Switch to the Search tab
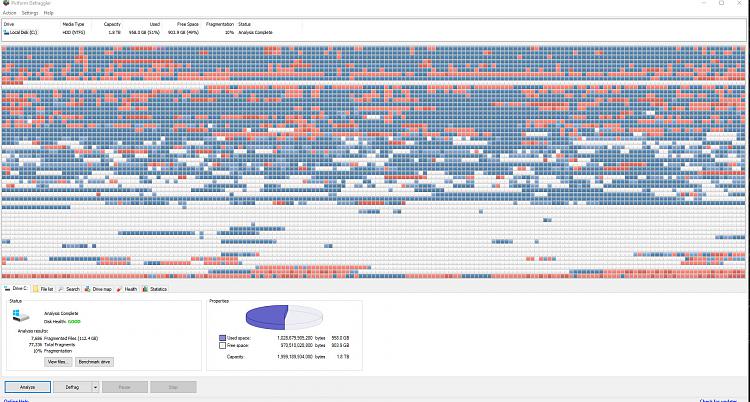750x402 pixels. tap(69, 289)
